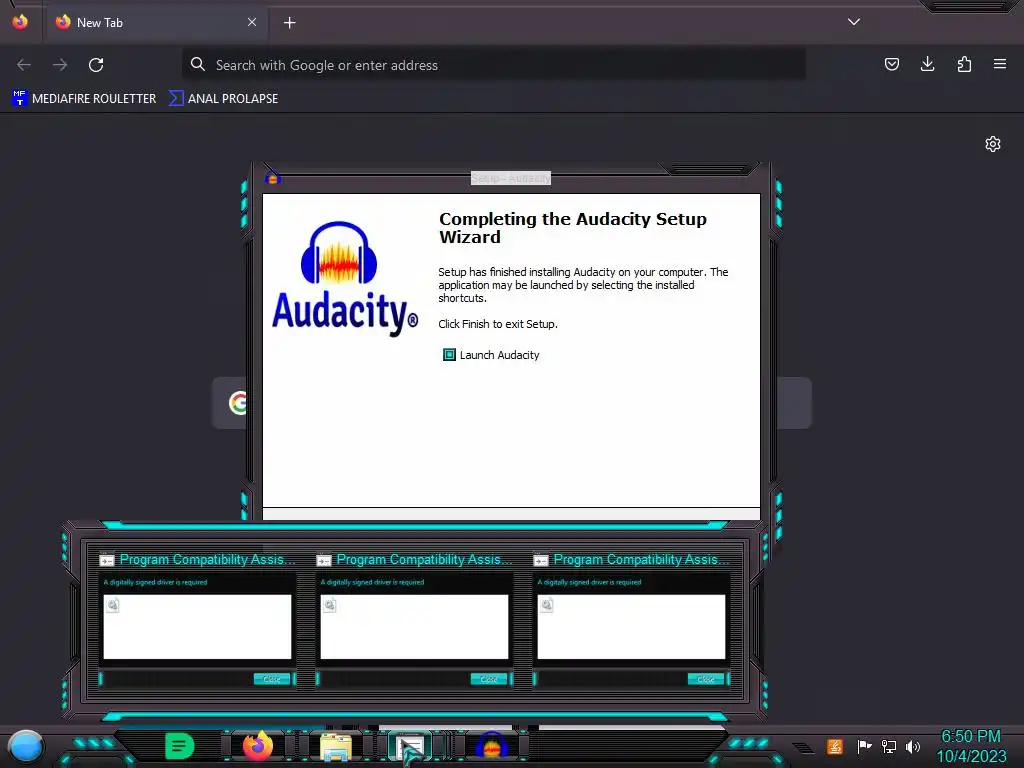Screen dimensions: 1024x768
Task: Open Firefox View pinned icon
Action: (20, 22)
